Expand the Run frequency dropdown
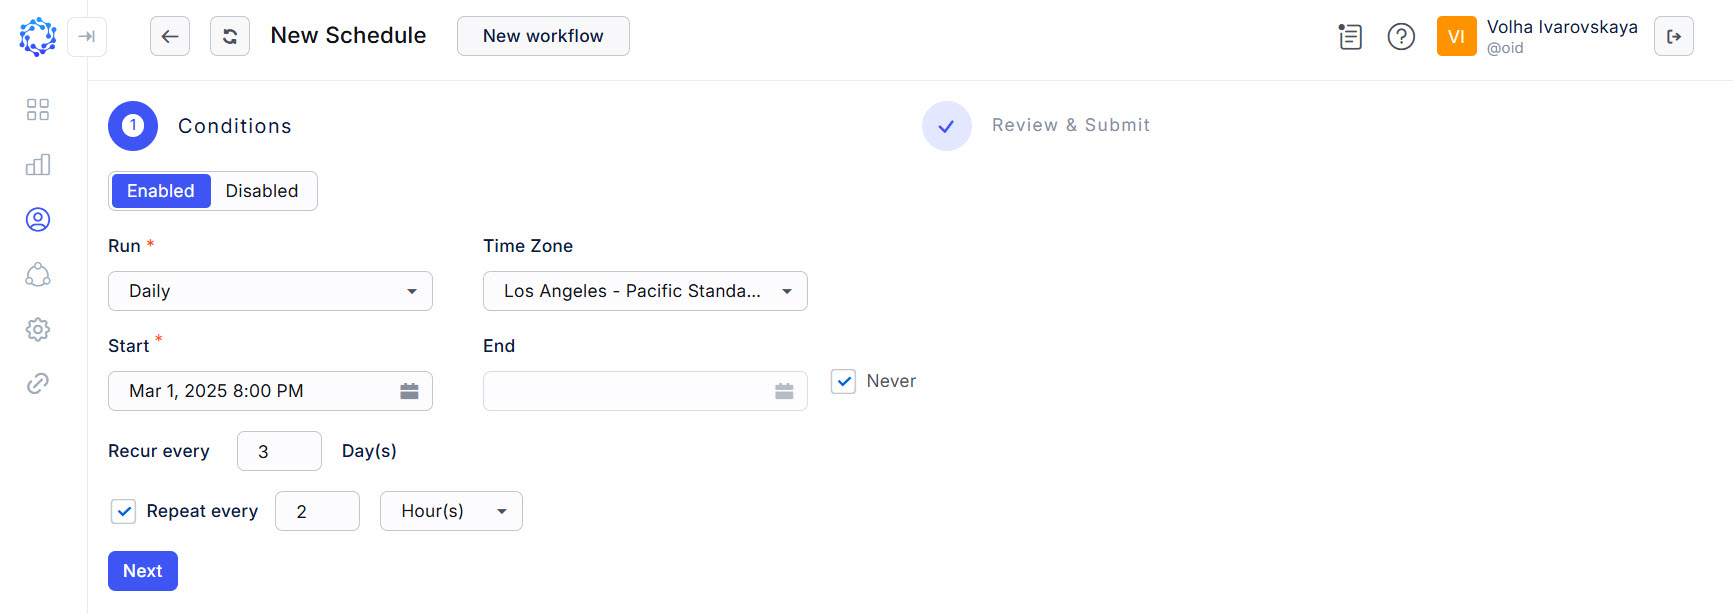The width and height of the screenshot is (1733, 614). pos(270,291)
